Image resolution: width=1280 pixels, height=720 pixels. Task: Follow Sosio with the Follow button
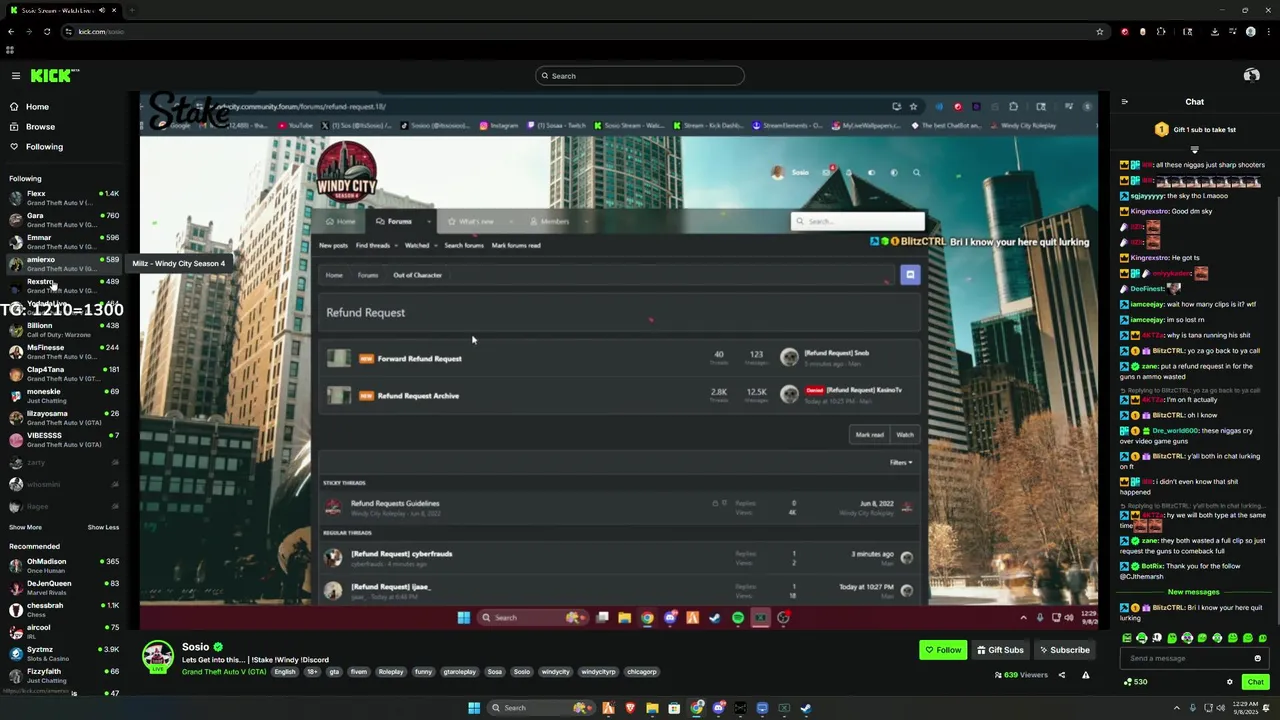coord(943,650)
